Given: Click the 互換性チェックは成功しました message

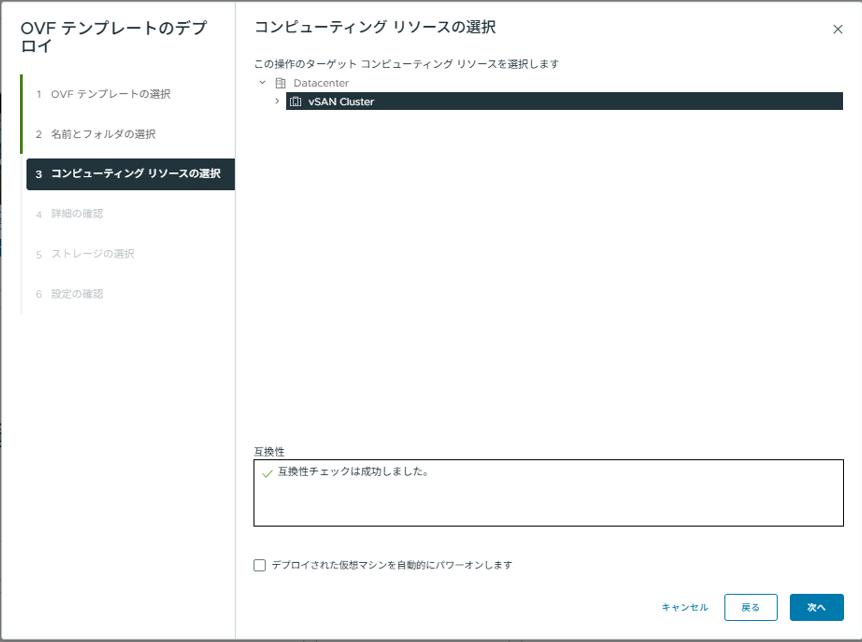Looking at the screenshot, I should (353, 472).
